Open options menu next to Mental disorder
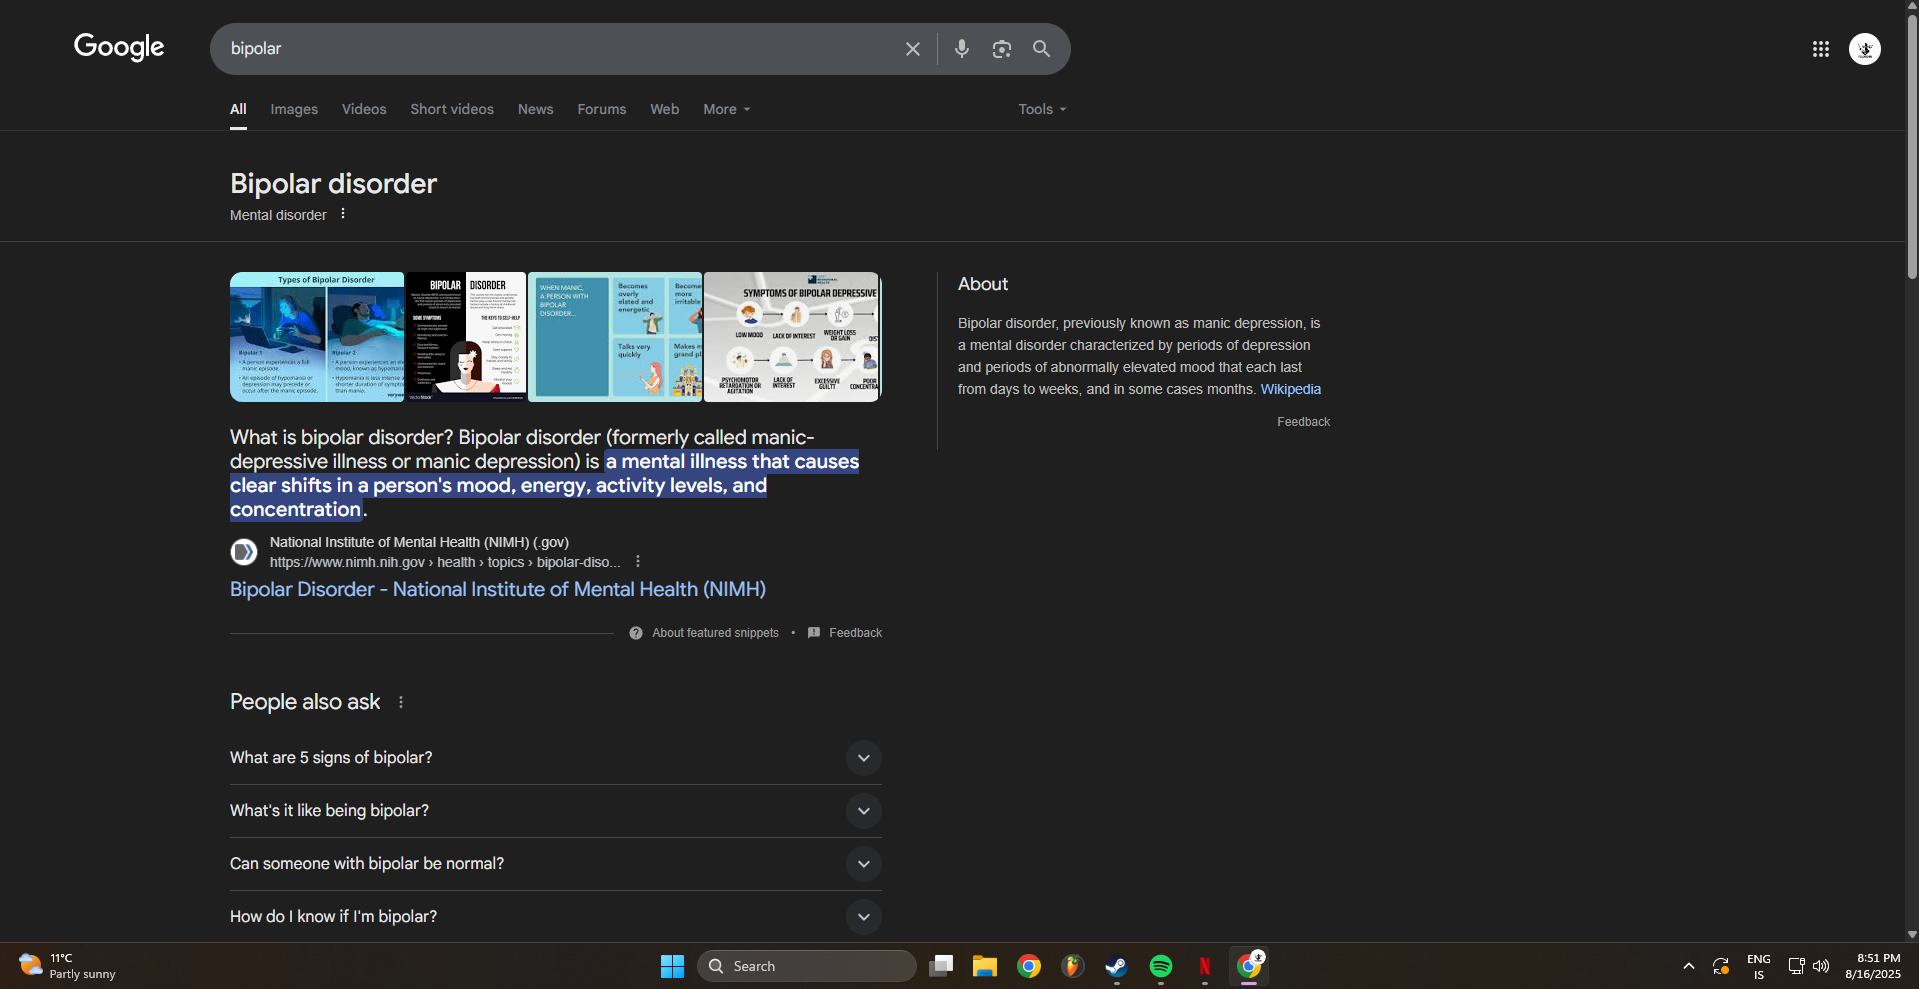Viewport: 1919px width, 989px height. (x=343, y=214)
